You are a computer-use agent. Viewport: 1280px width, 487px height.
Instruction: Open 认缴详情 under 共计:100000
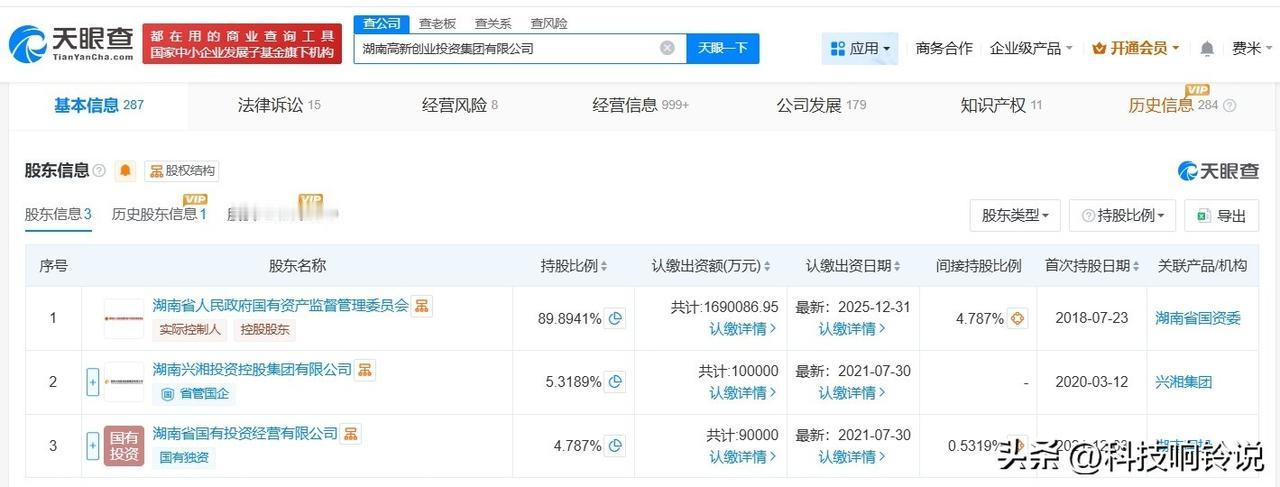743,393
